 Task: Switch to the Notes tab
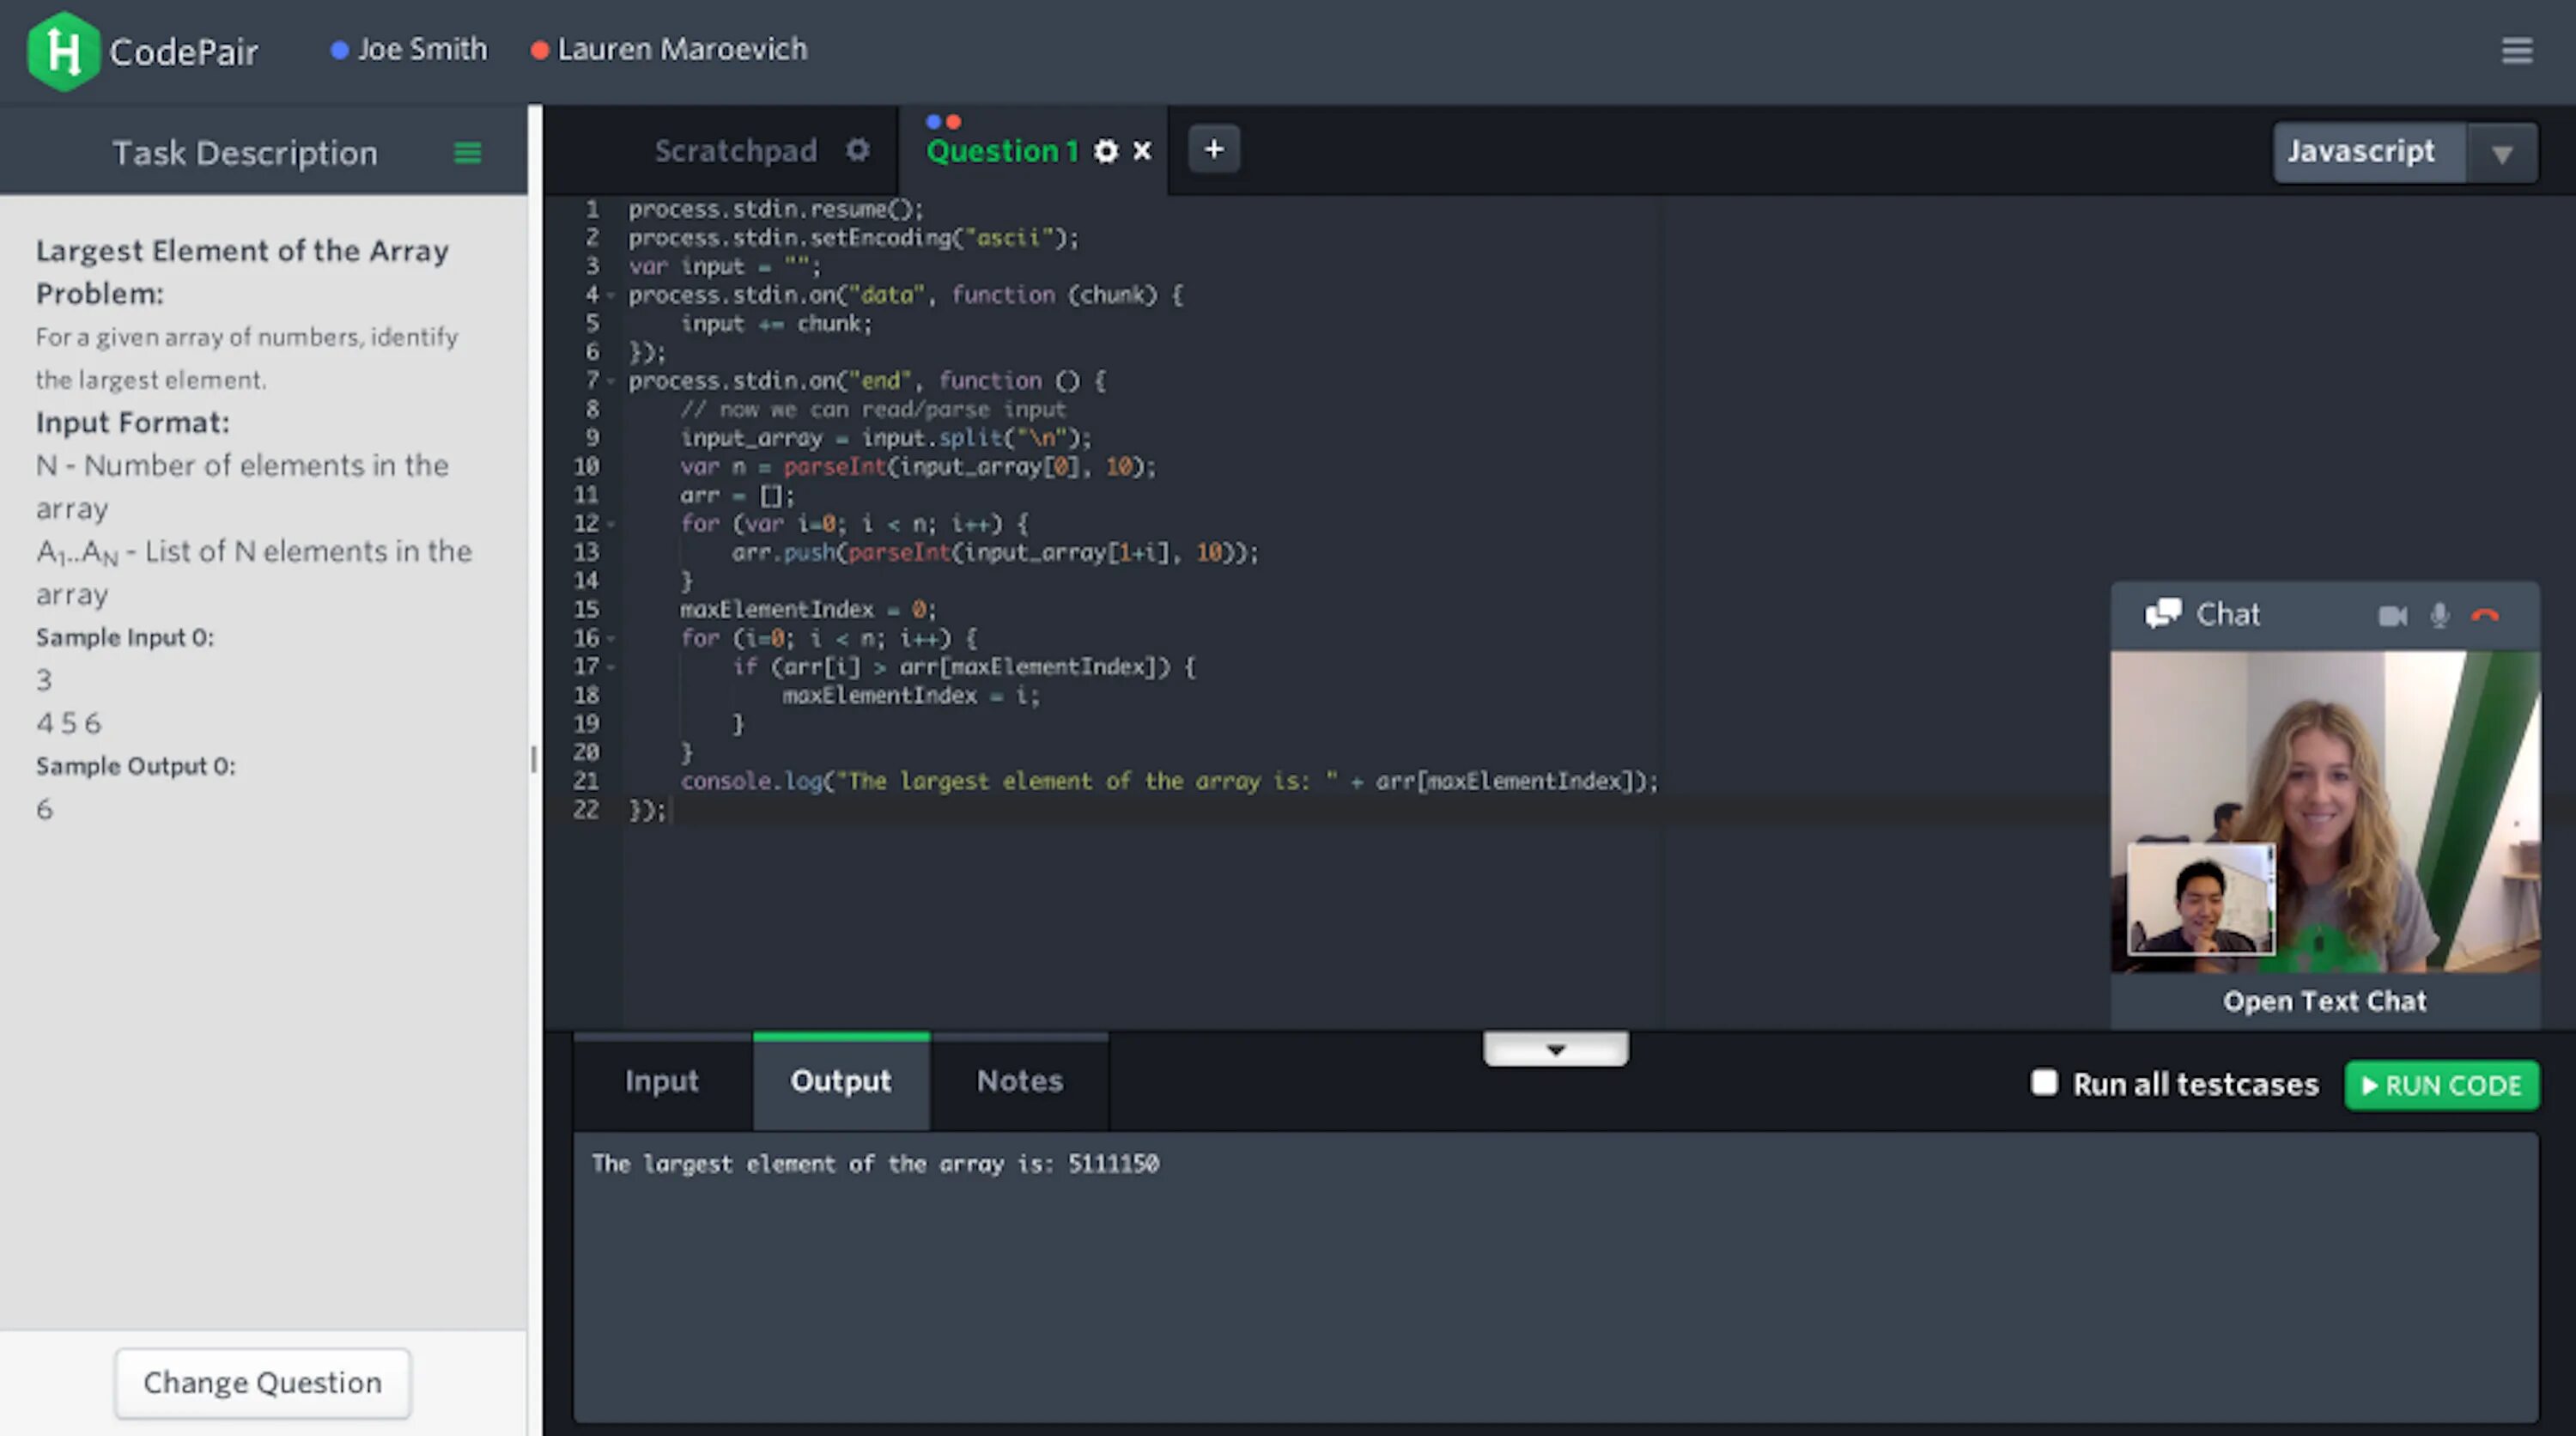tap(1019, 1081)
